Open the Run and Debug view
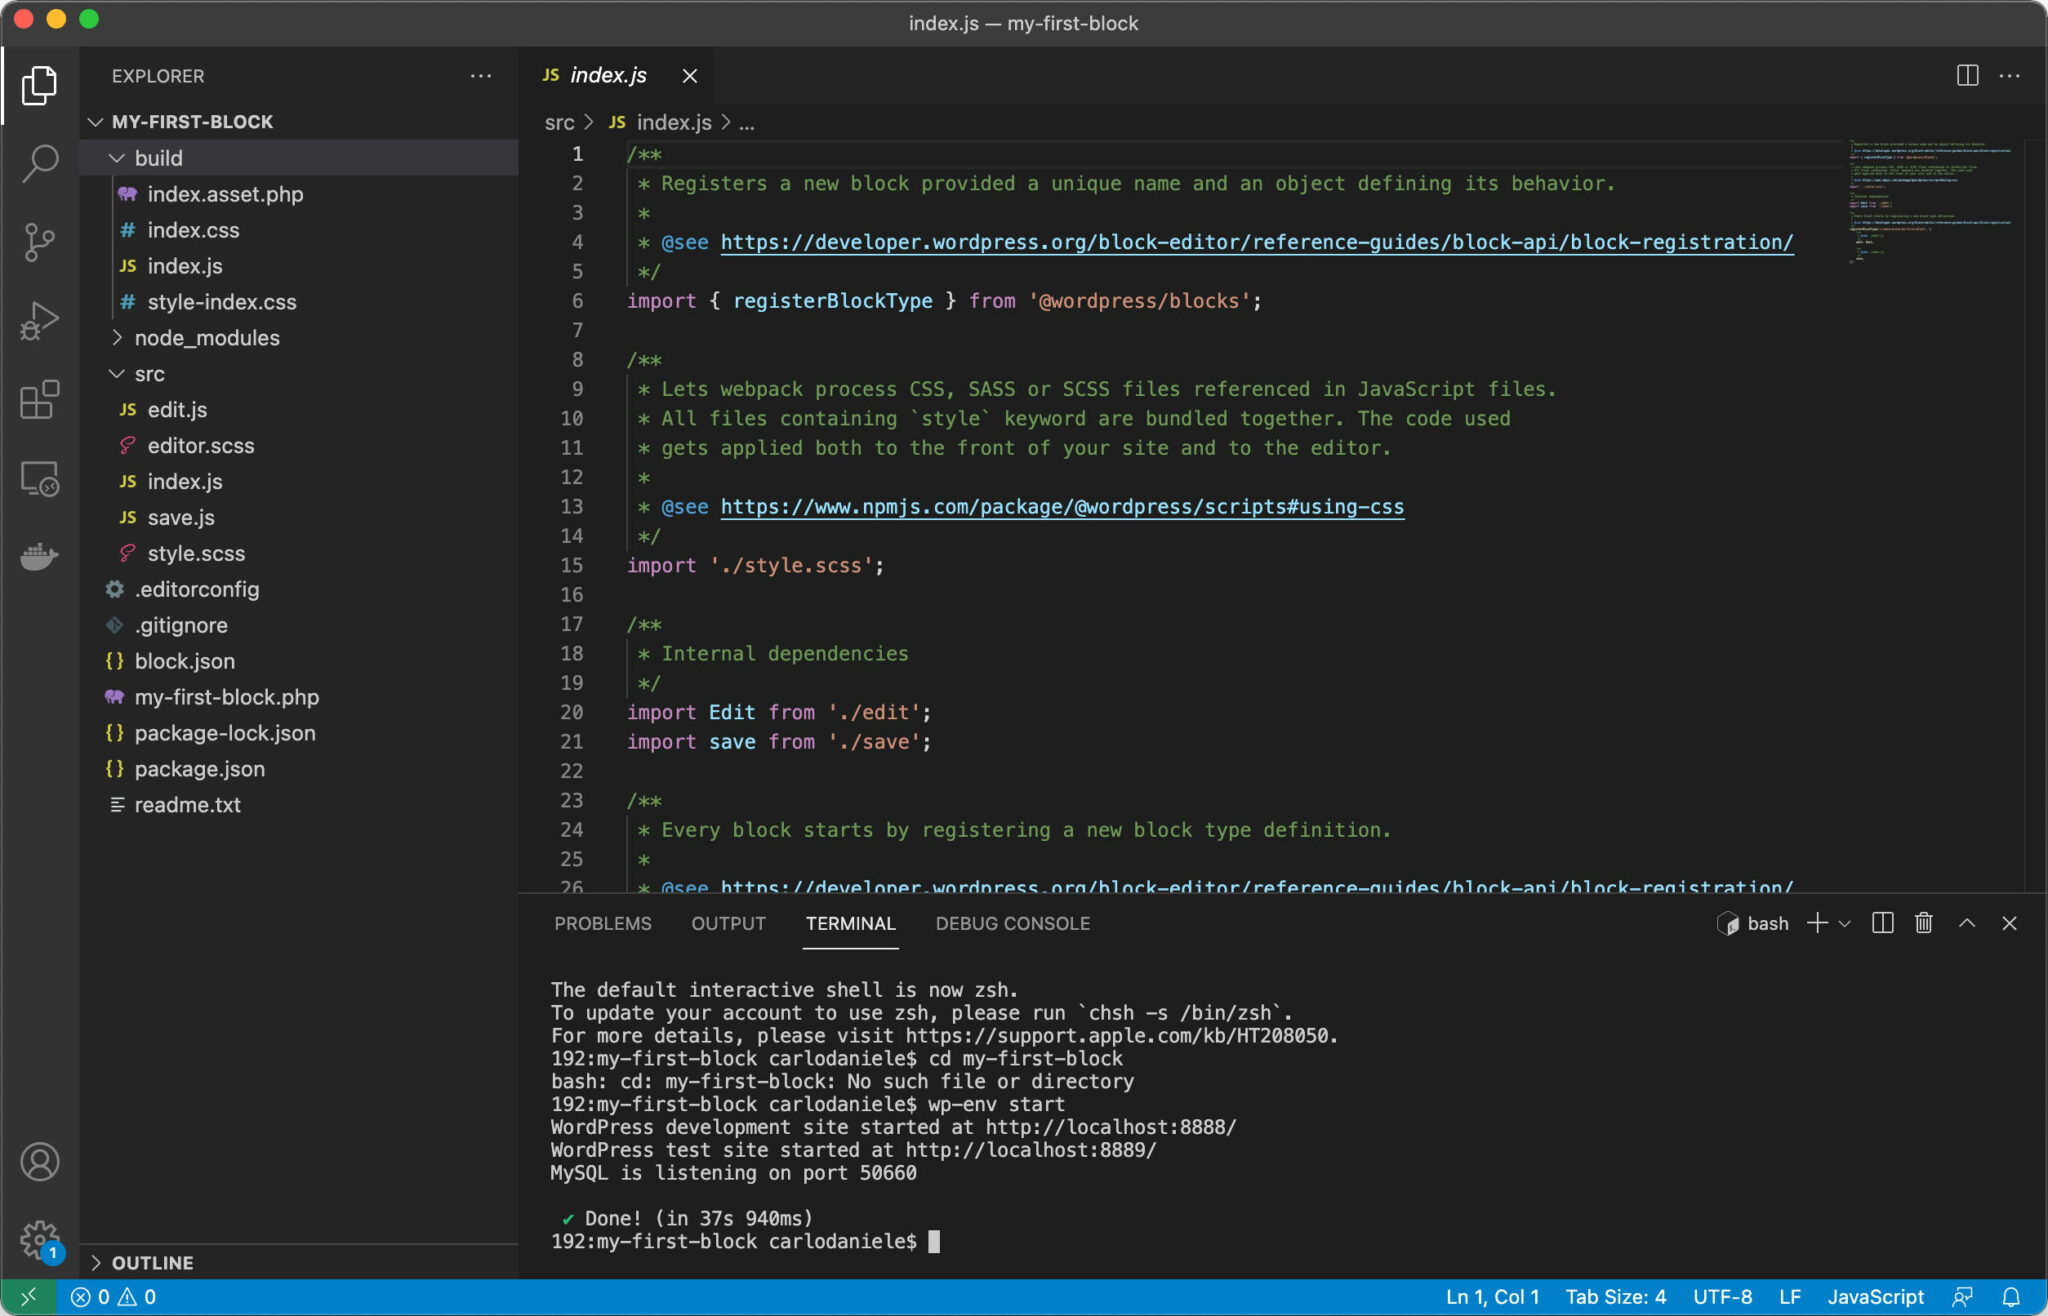 (39, 320)
